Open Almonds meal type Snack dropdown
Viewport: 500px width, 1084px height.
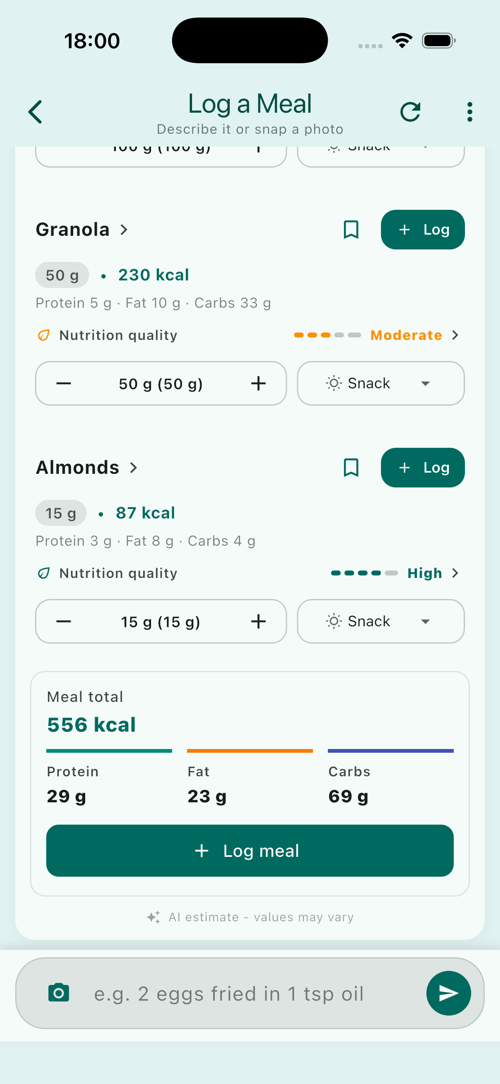[x=381, y=622]
